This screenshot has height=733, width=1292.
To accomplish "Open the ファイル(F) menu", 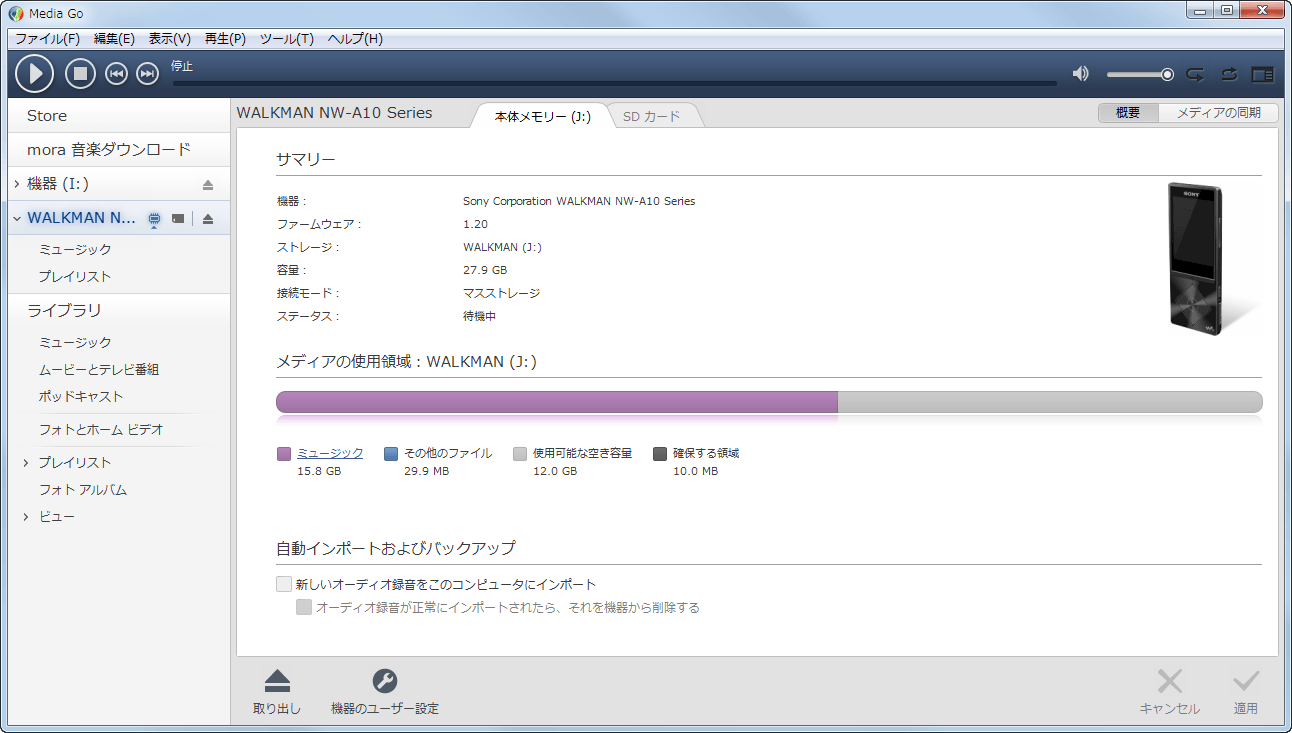I will point(47,39).
